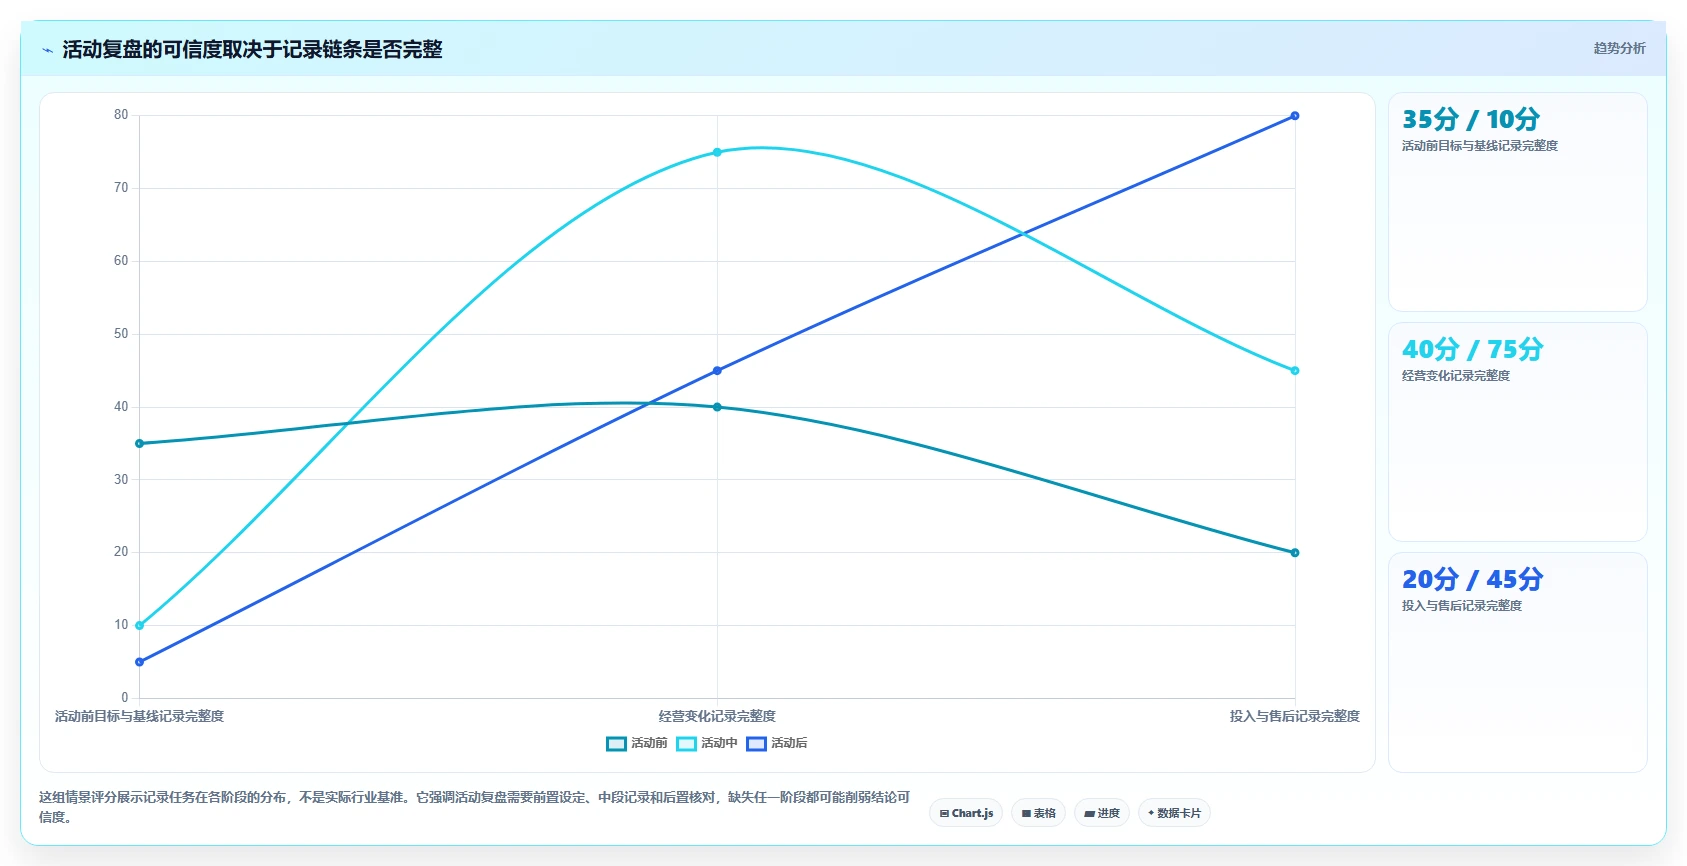1687x866 pixels.
Task: Select the 进度 tag chip
Action: point(1102,813)
